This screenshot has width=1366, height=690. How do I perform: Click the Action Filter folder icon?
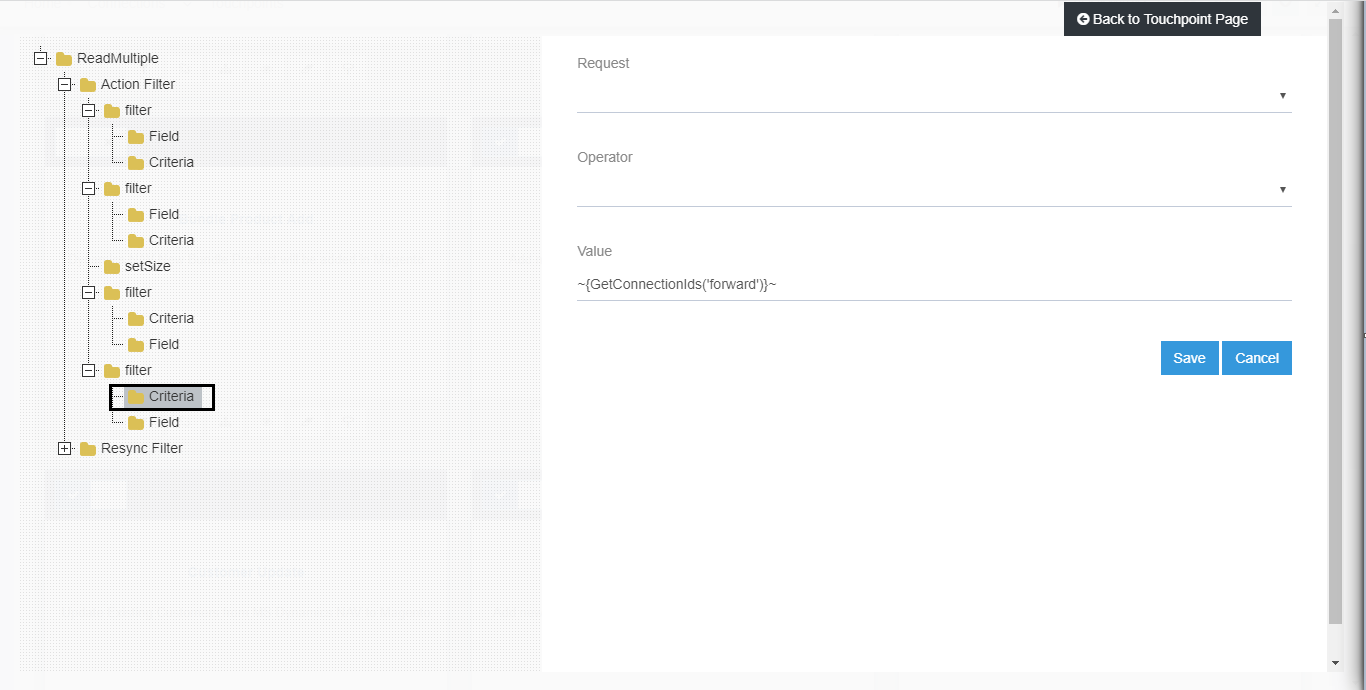point(87,84)
